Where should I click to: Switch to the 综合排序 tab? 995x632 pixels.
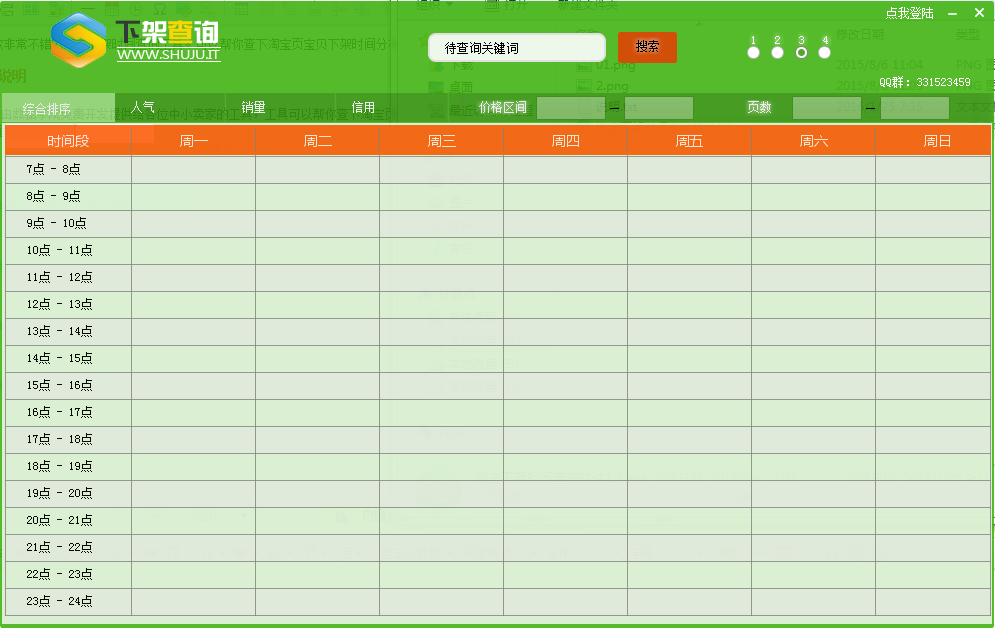point(47,108)
